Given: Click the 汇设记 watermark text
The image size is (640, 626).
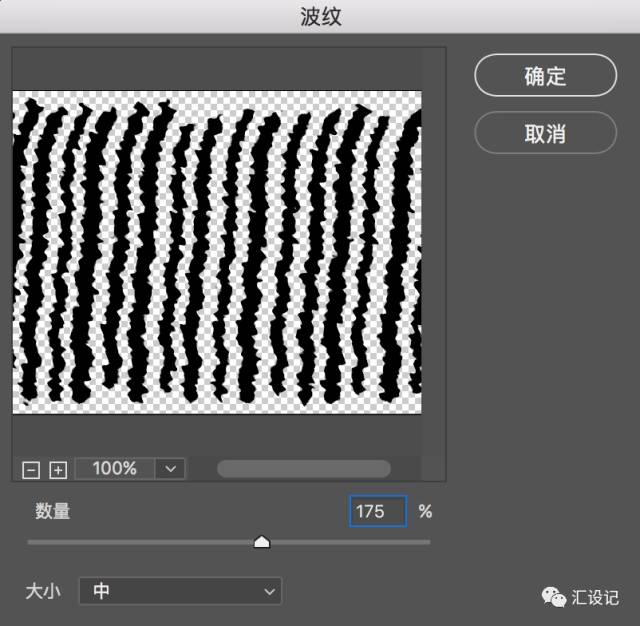Looking at the screenshot, I should [x=596, y=598].
